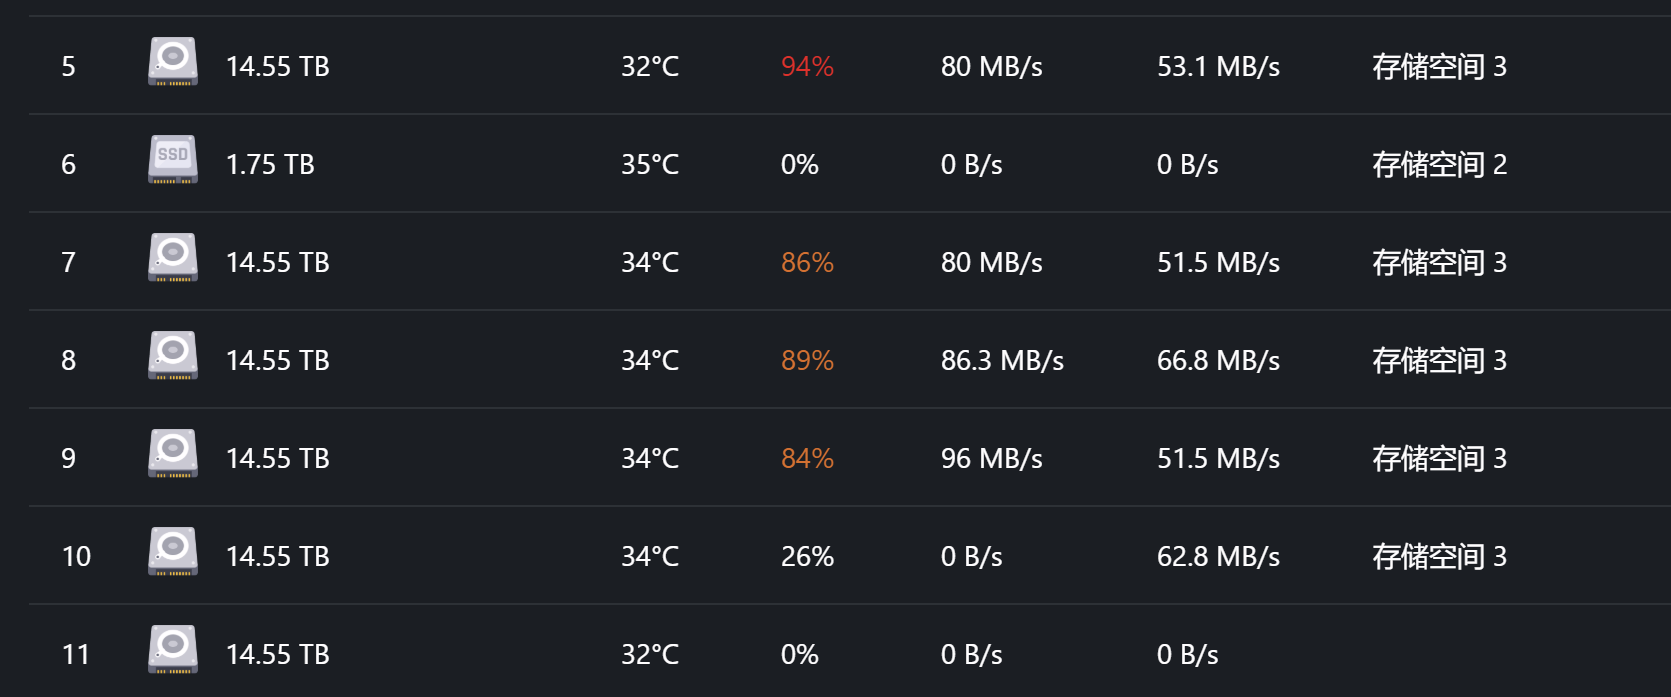This screenshot has width=1671, height=697.
Task: Select the 62.8 MB/s write speed
Action: point(1218,557)
